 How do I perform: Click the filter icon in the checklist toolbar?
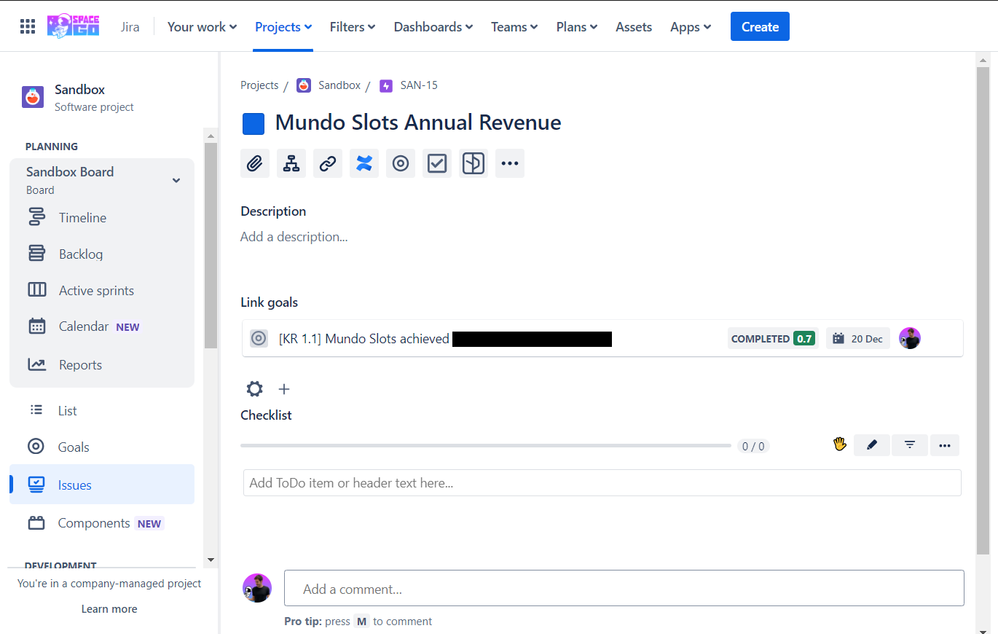click(x=908, y=444)
